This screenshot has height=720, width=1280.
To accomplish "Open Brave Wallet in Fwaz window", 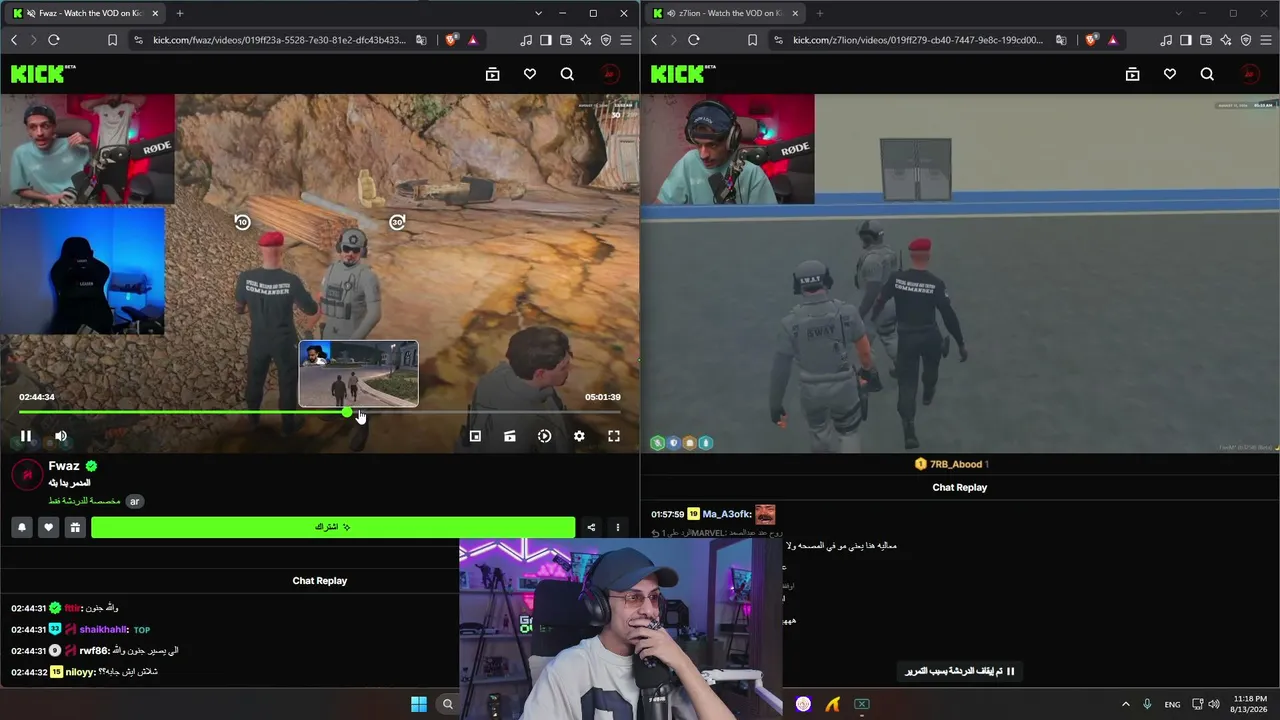I will 566,40.
